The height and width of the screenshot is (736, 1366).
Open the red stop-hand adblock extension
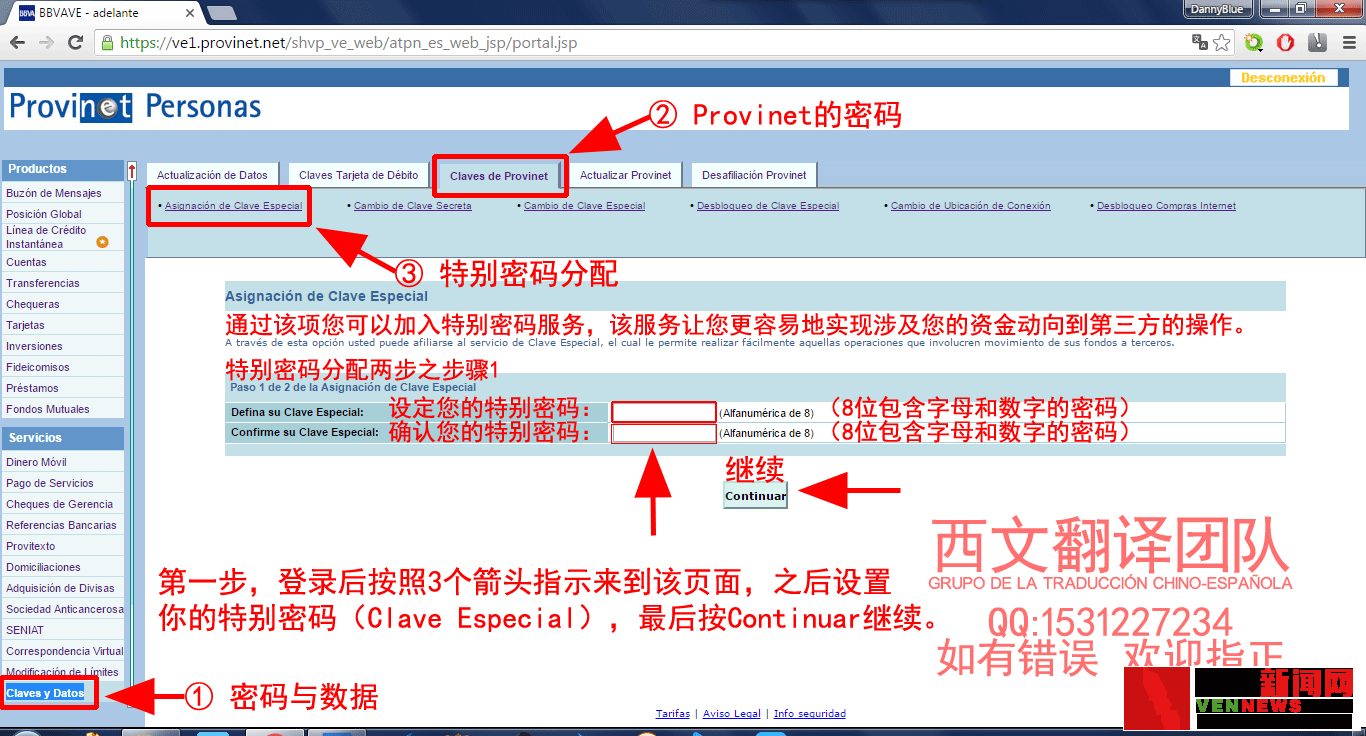1286,42
